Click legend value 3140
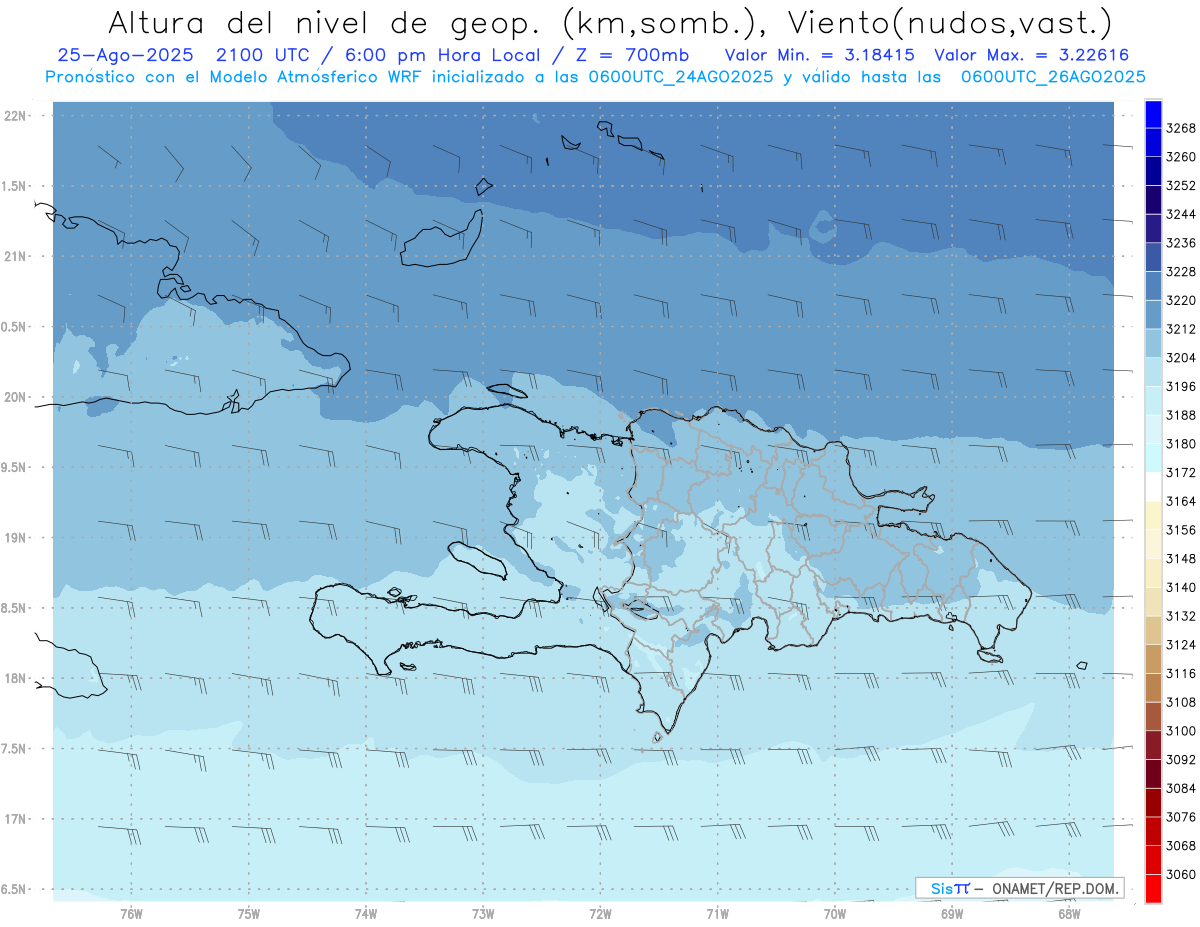 pos(1181,587)
